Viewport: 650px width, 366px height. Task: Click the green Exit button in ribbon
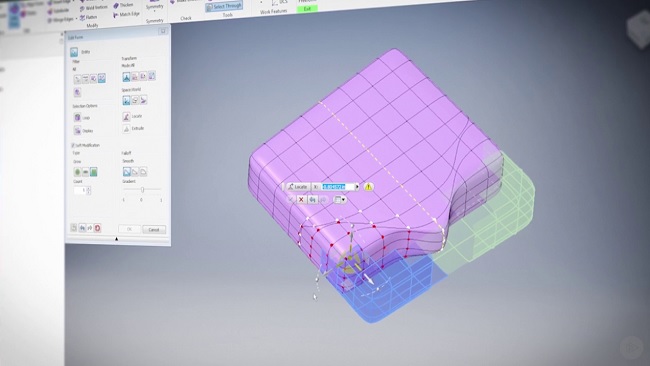(x=307, y=9)
